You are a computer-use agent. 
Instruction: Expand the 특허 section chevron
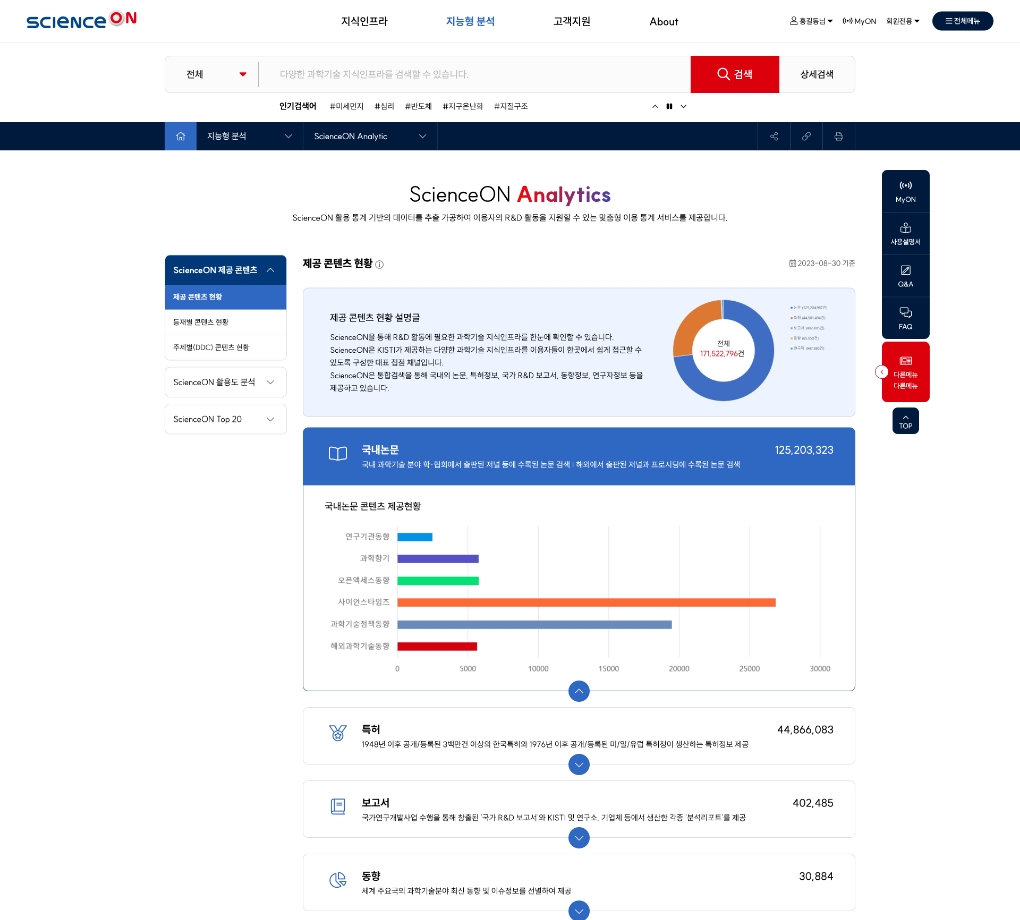tap(579, 764)
